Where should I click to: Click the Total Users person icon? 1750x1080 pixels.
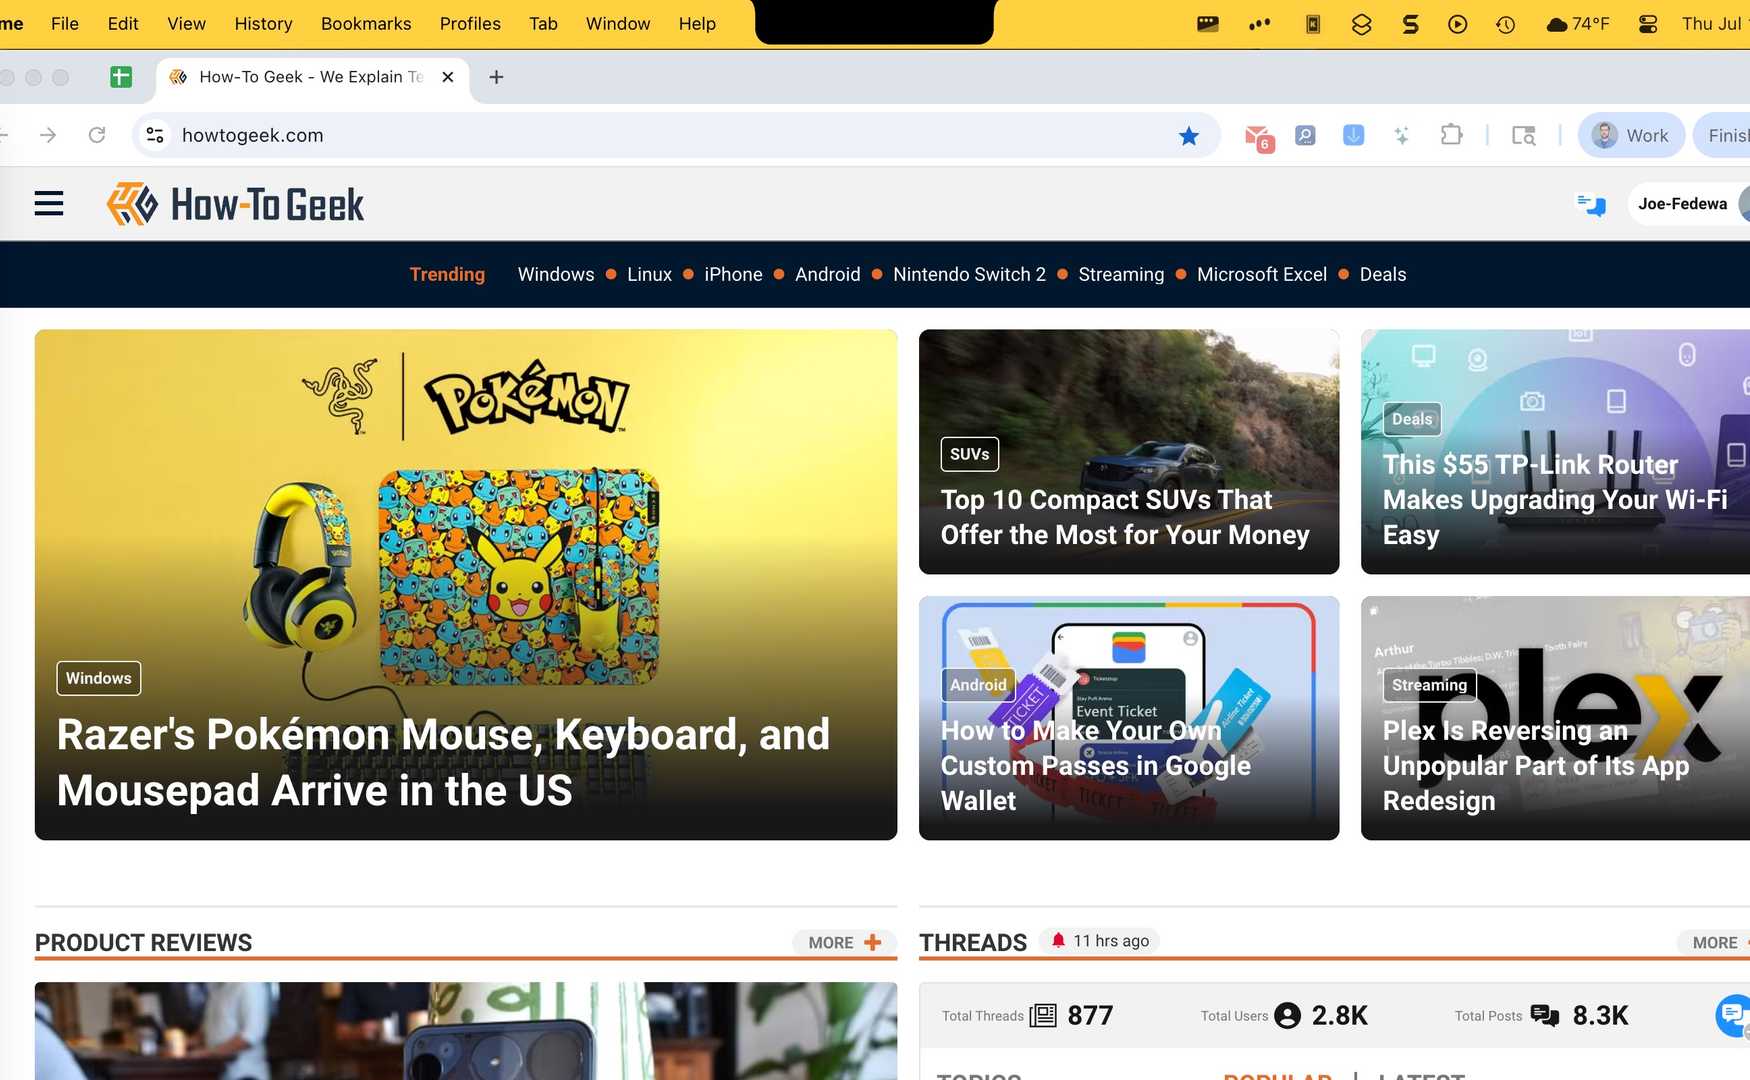click(x=1288, y=1016)
